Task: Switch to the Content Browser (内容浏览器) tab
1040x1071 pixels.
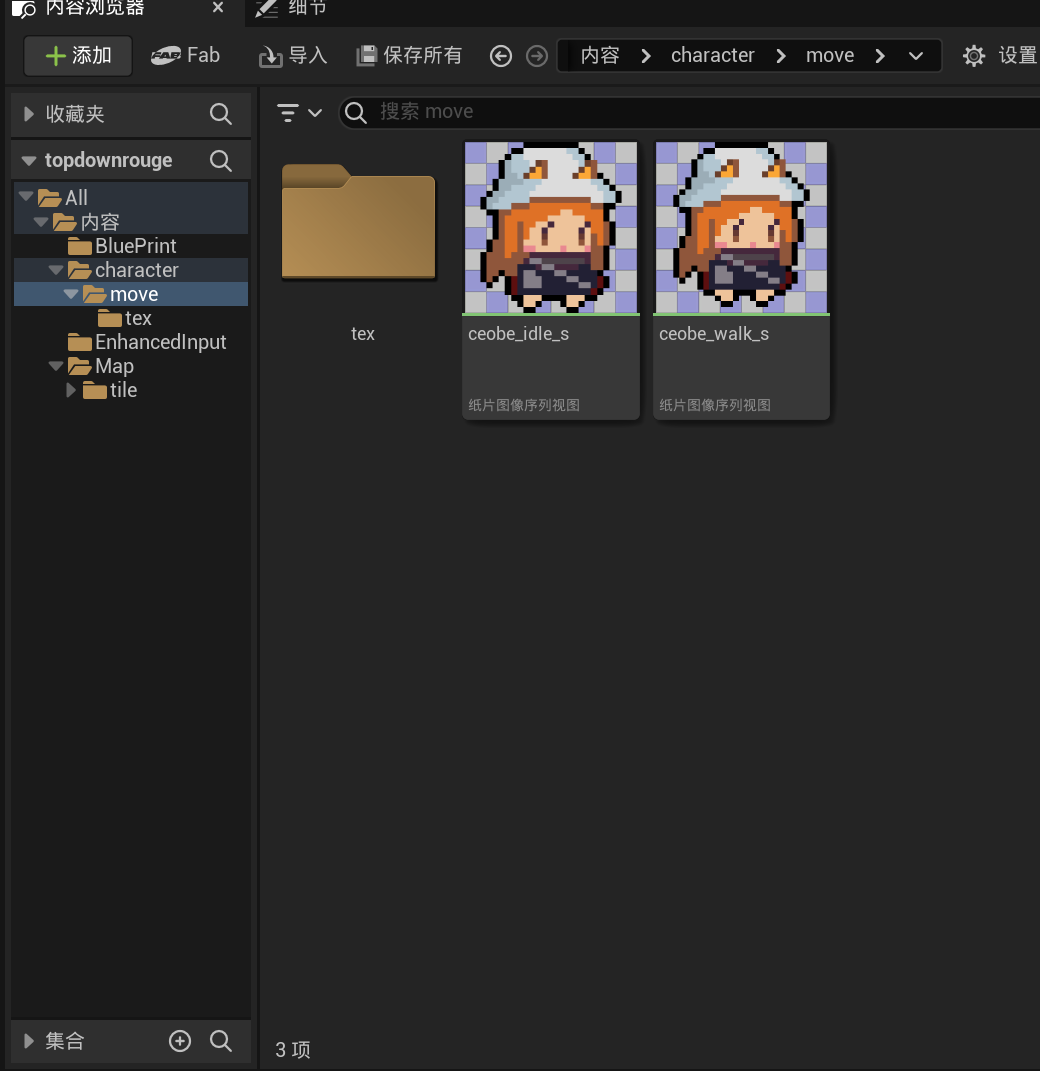Action: (x=94, y=8)
